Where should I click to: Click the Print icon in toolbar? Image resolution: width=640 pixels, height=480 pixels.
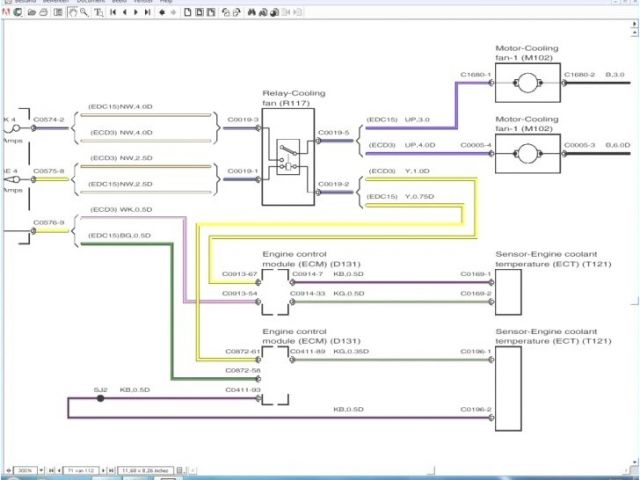43,12
